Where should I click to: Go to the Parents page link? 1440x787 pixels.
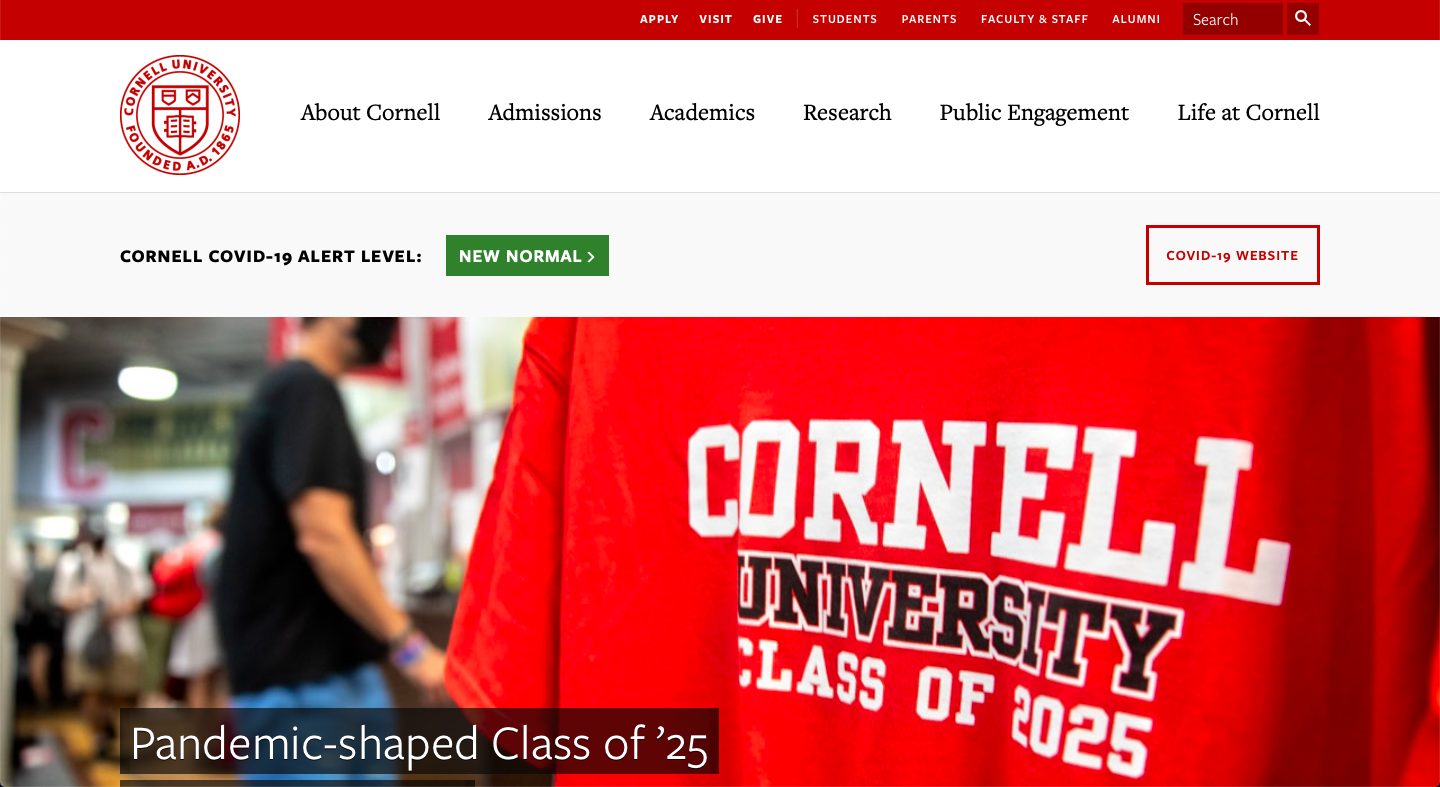click(929, 19)
